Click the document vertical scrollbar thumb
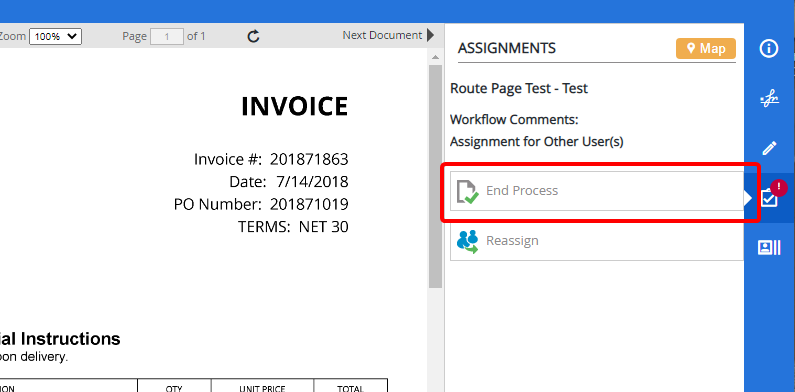Viewport: 795px width, 392px height. coord(436,176)
